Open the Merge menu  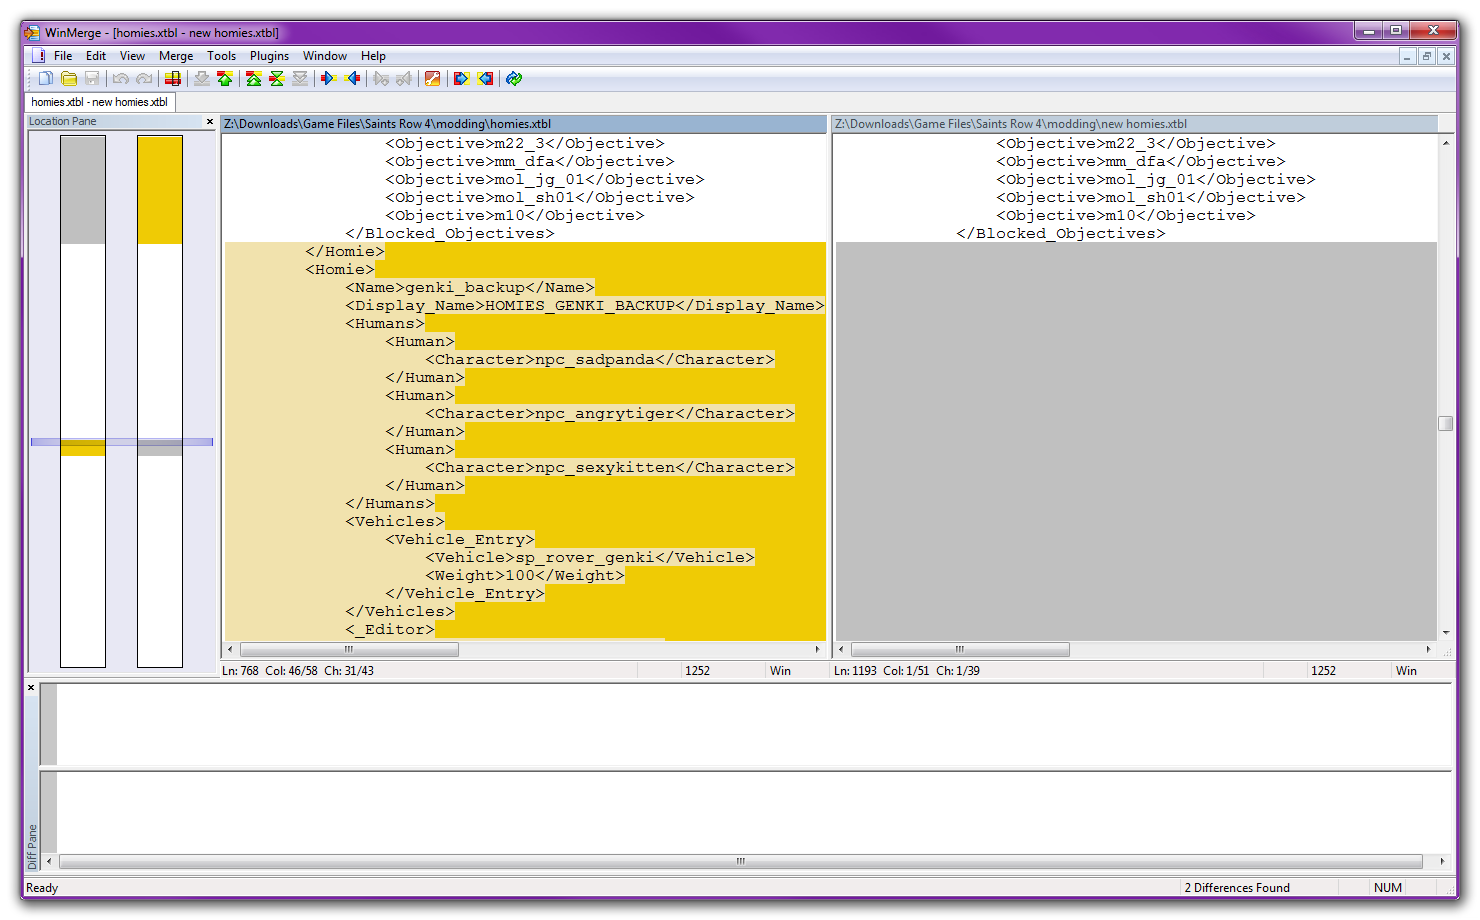coord(176,56)
